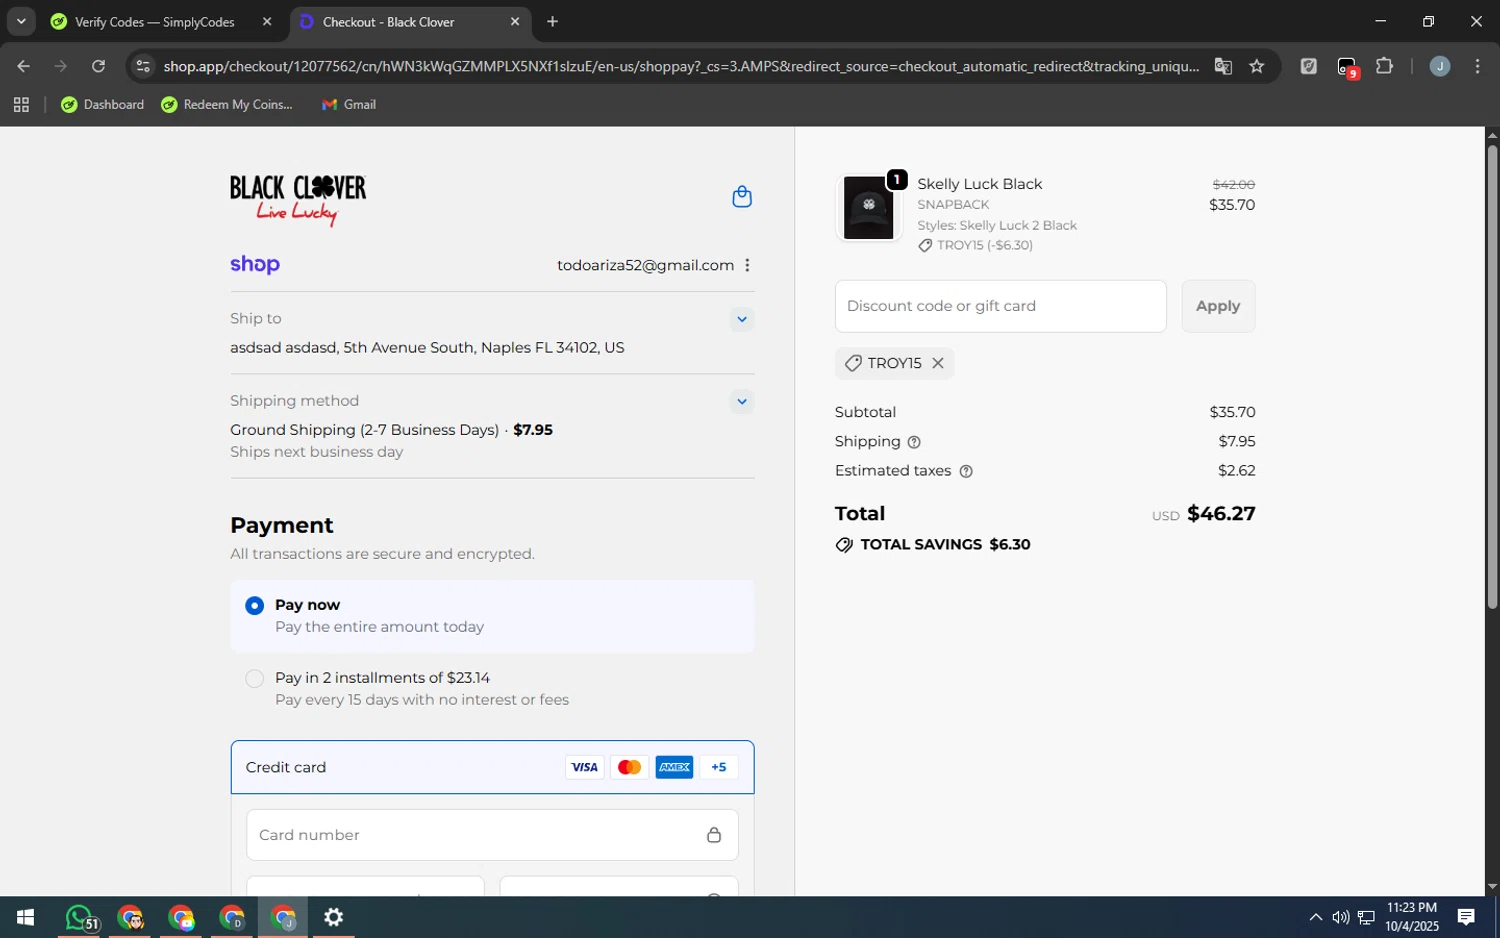Click the TROY15 discount tag chip
The image size is (1500, 938).
coord(894,363)
